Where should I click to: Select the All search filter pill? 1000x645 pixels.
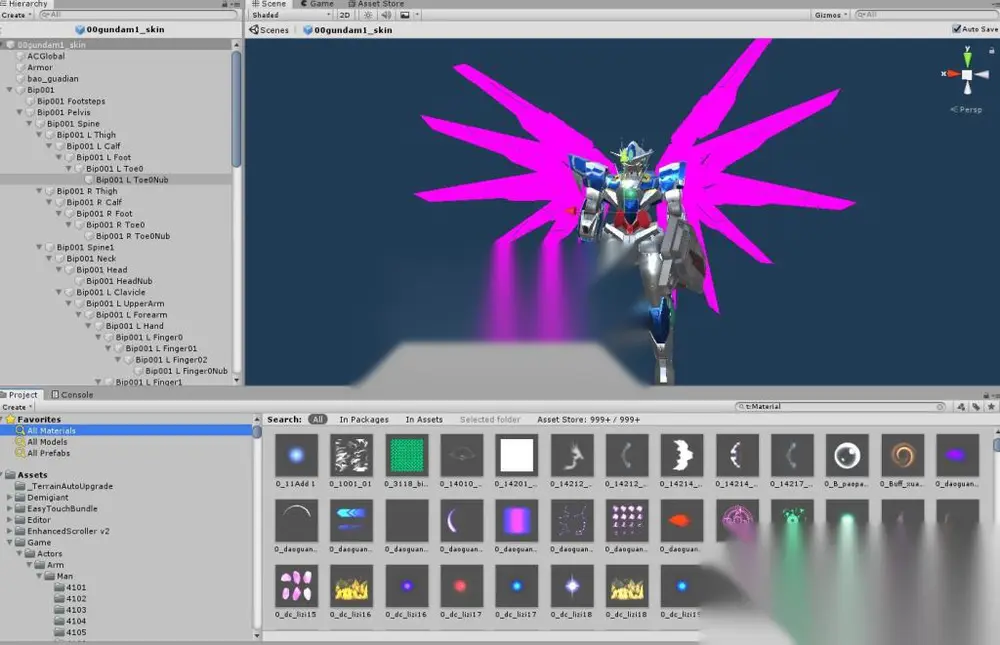pyautogui.click(x=318, y=419)
